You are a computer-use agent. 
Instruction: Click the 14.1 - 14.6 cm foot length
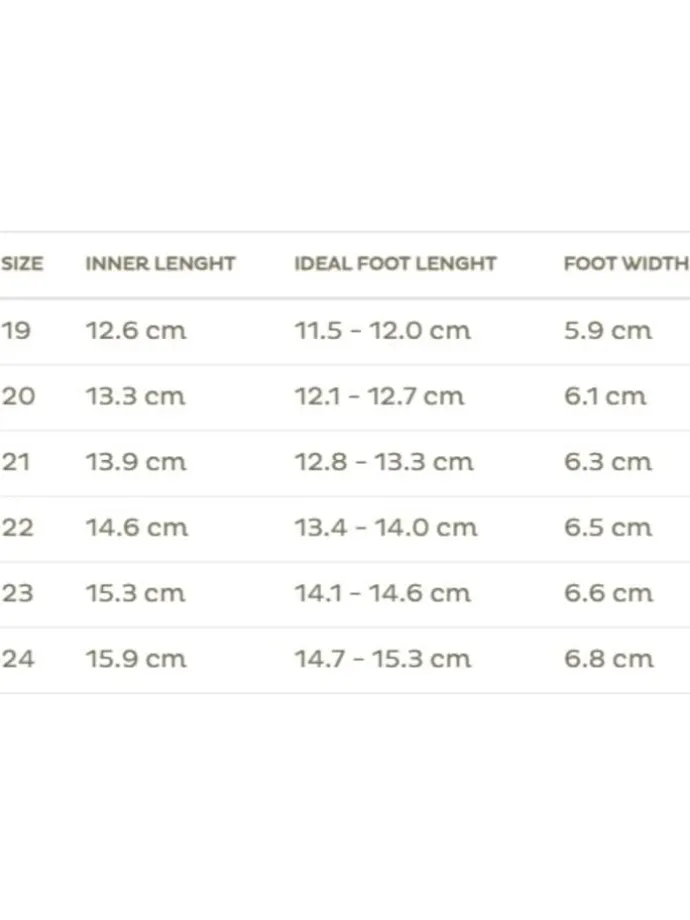point(382,593)
